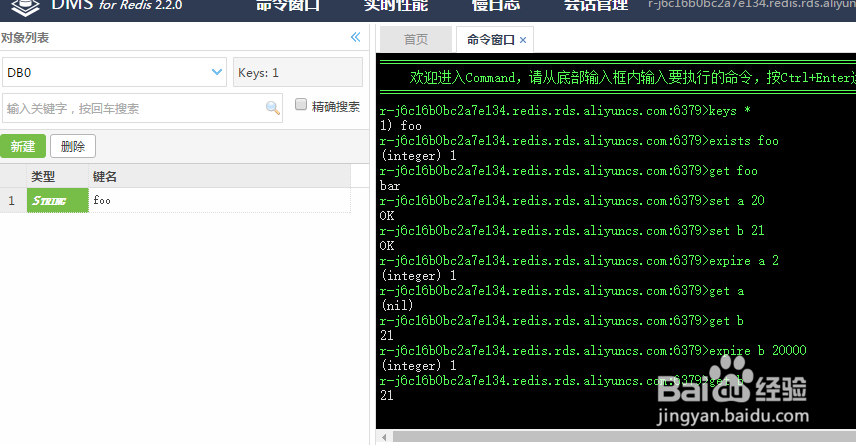
Task: Click the 类型 column header
Action: pos(57,176)
